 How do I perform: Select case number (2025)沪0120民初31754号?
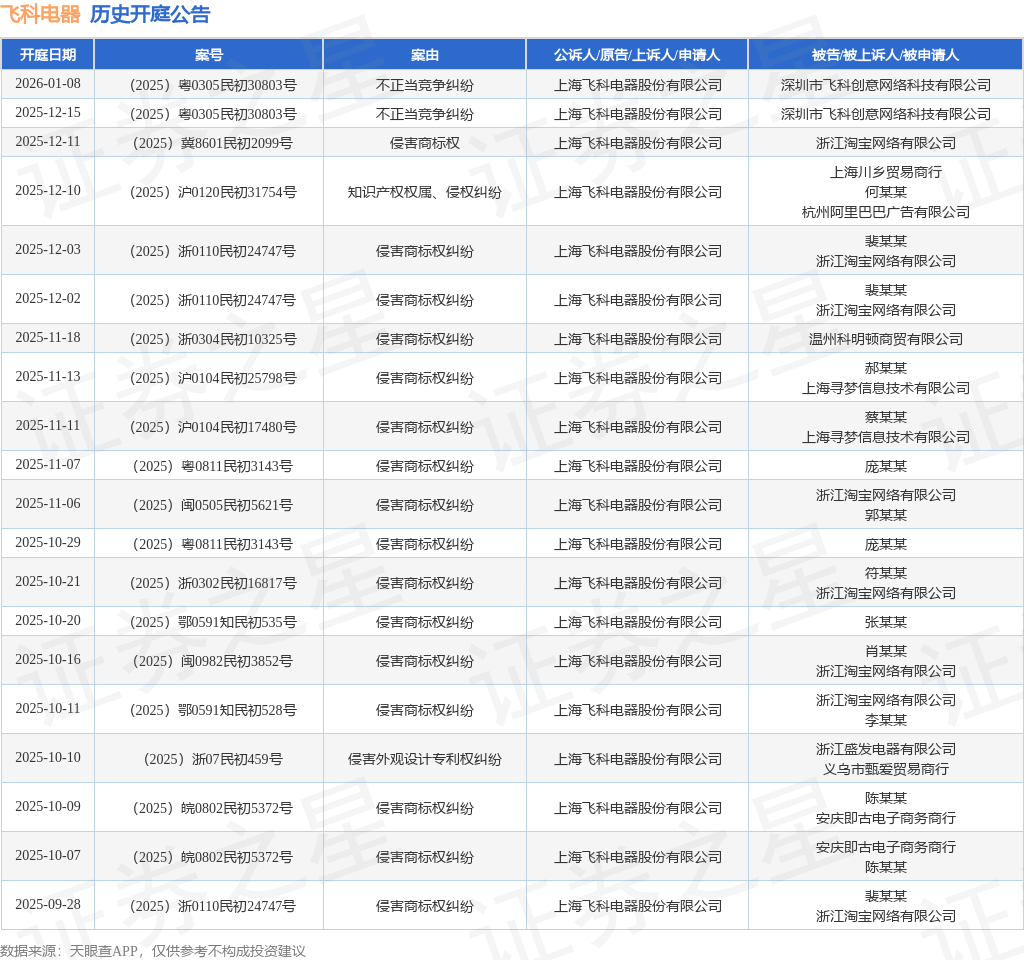click(x=213, y=192)
